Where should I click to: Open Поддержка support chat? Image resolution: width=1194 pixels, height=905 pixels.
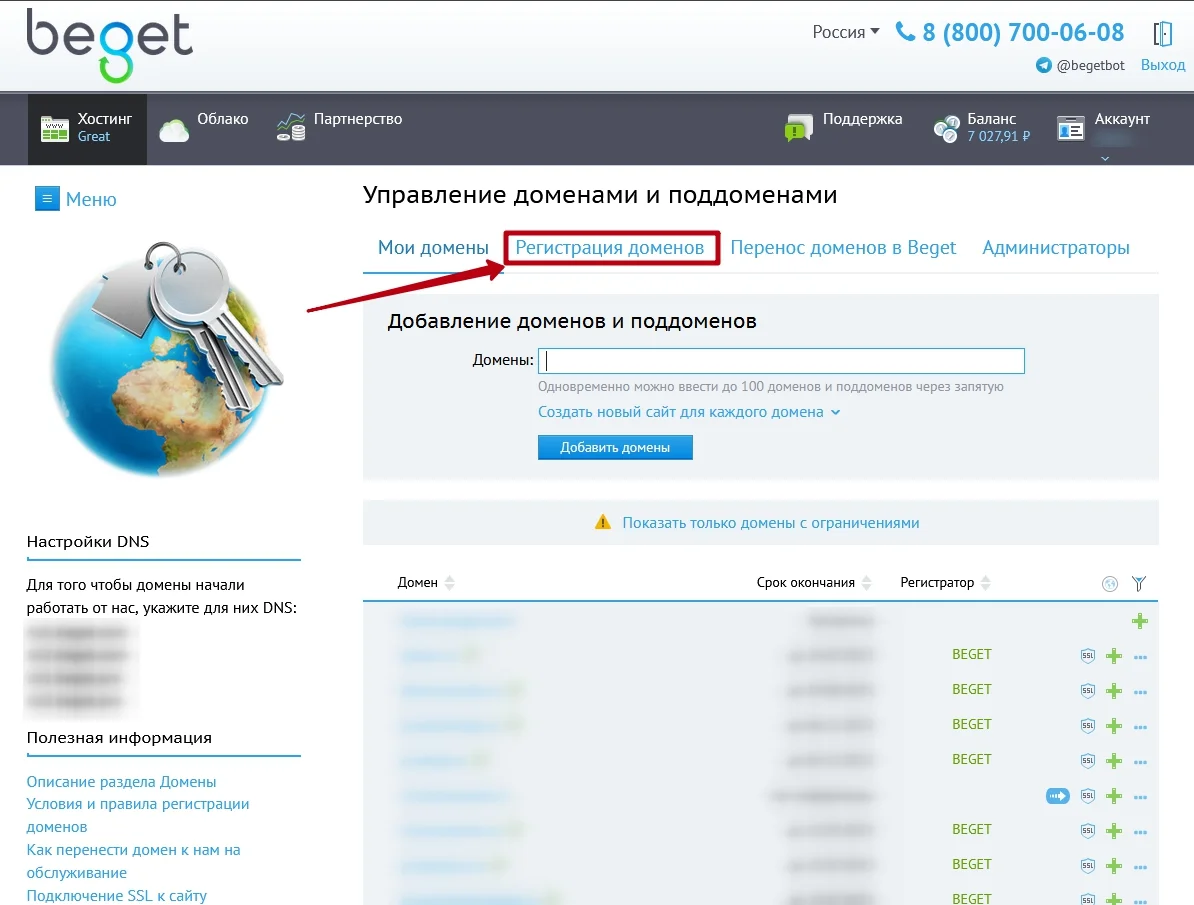(843, 128)
